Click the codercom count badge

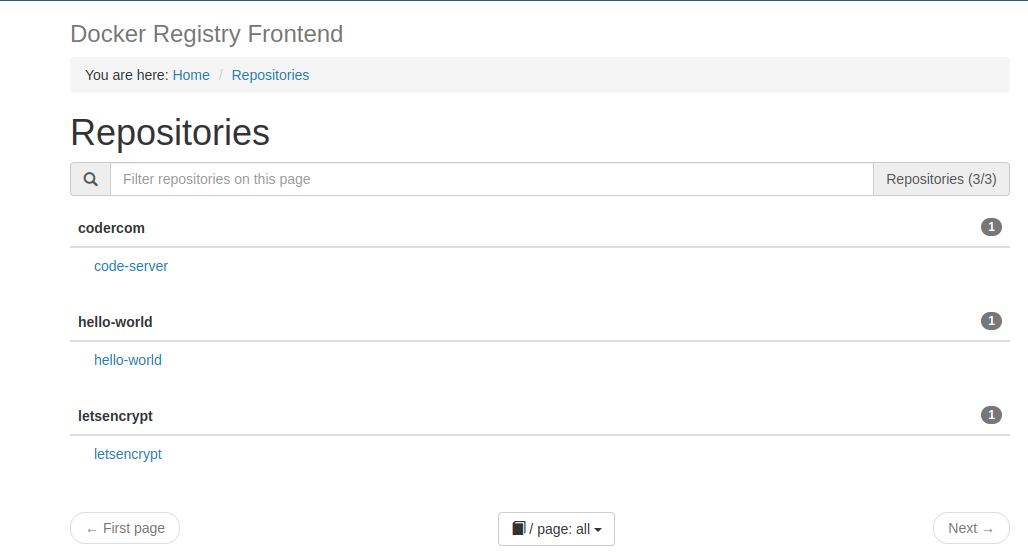pos(991,227)
